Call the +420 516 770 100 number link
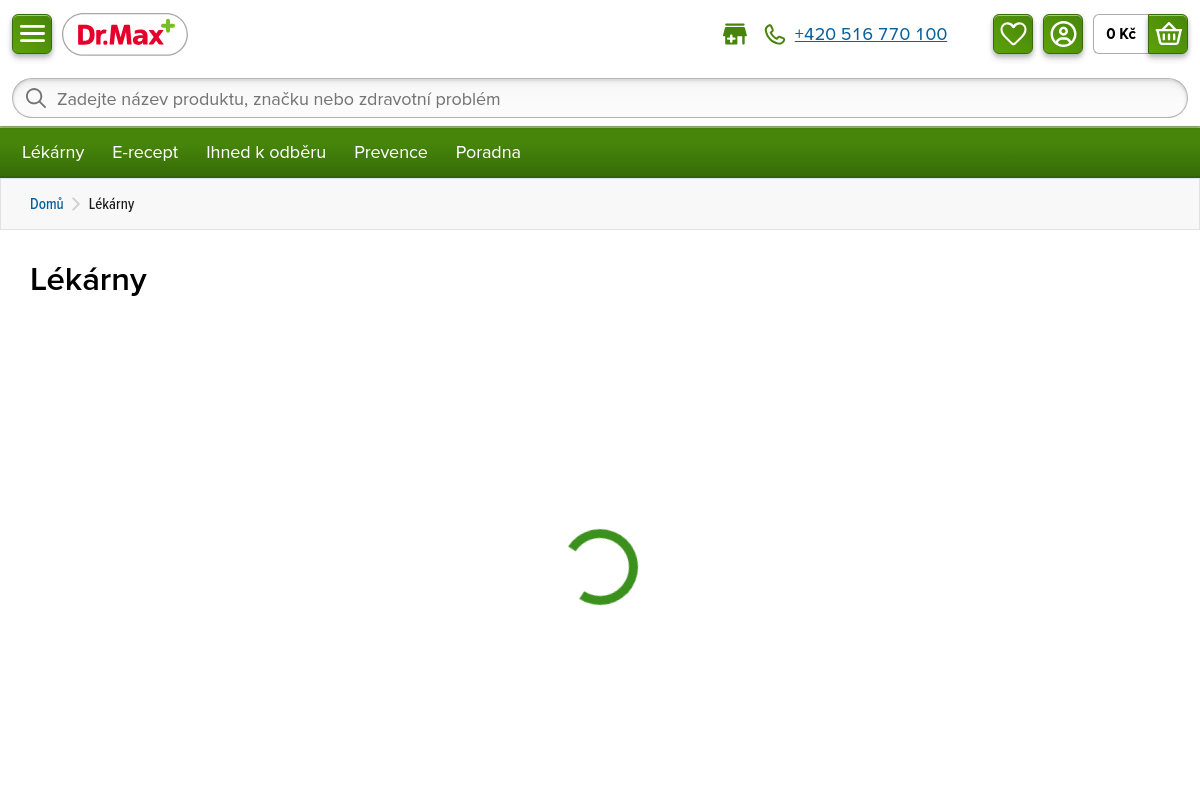 [x=870, y=34]
